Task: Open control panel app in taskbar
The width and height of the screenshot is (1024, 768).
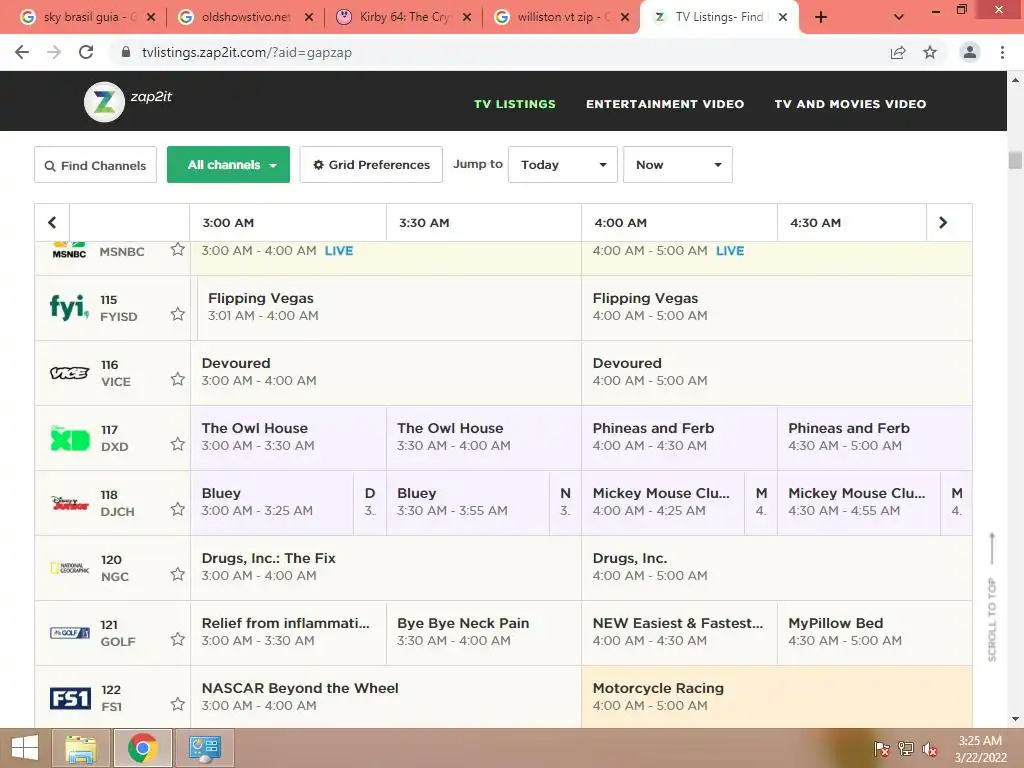Action: (x=204, y=748)
